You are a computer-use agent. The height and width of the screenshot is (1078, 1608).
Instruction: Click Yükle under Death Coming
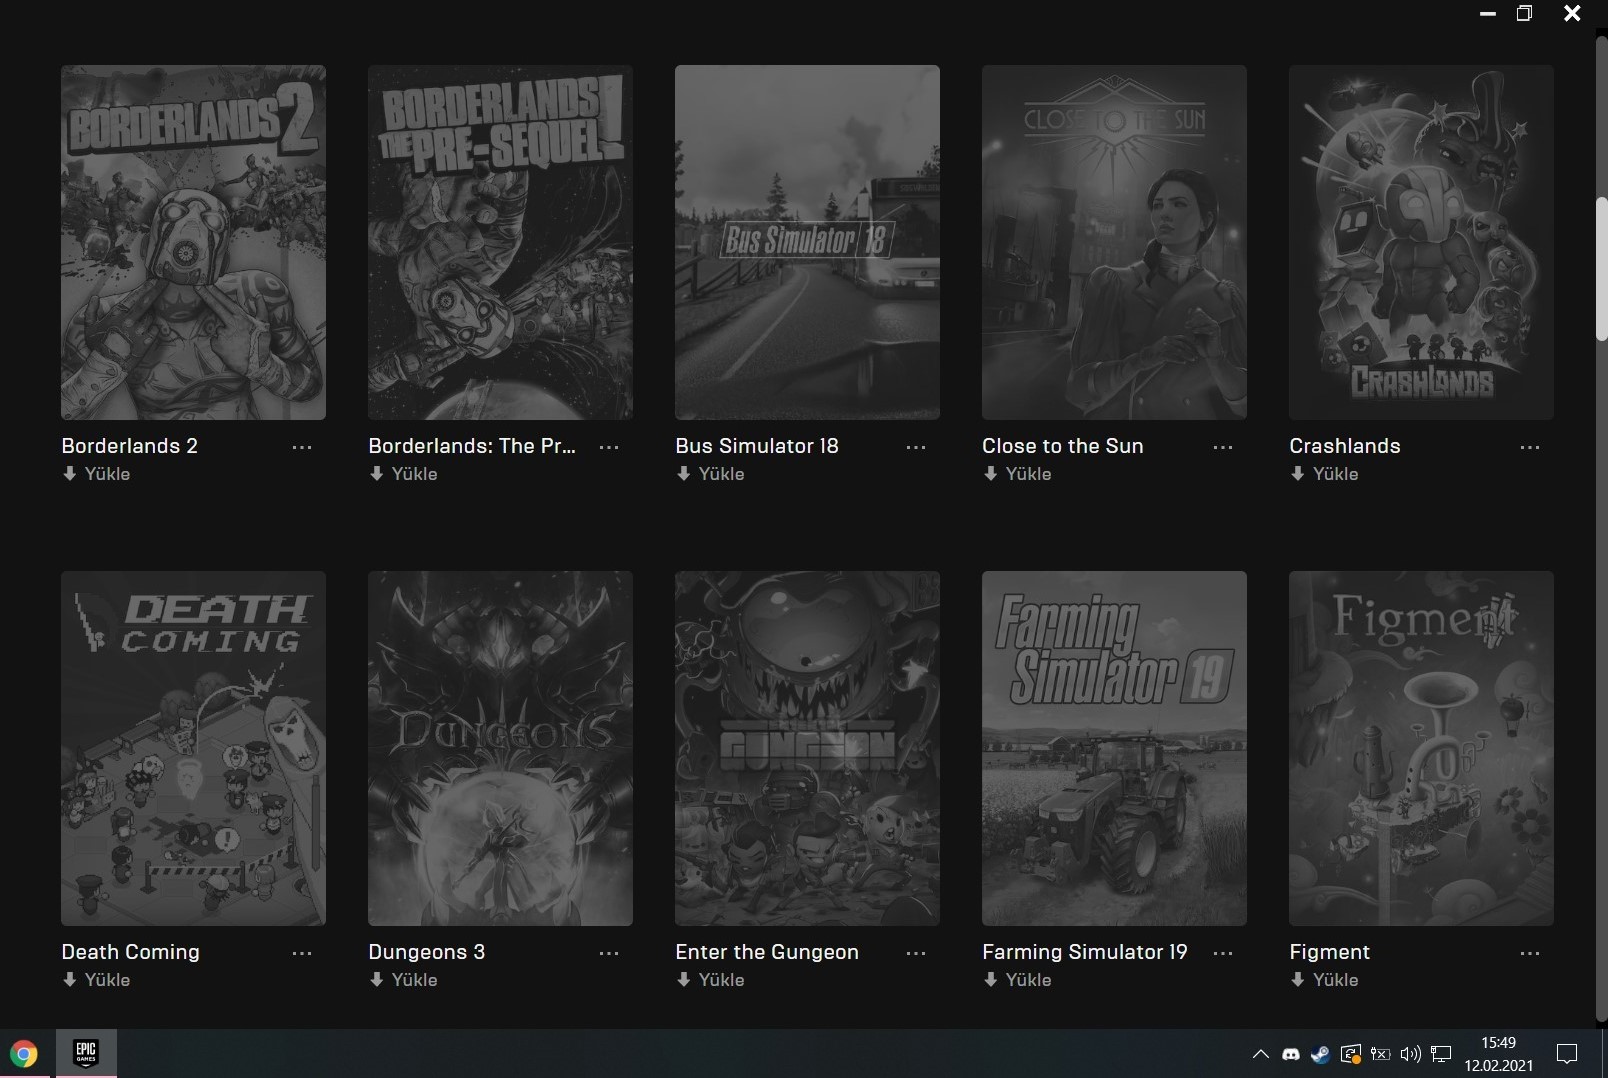(96, 980)
